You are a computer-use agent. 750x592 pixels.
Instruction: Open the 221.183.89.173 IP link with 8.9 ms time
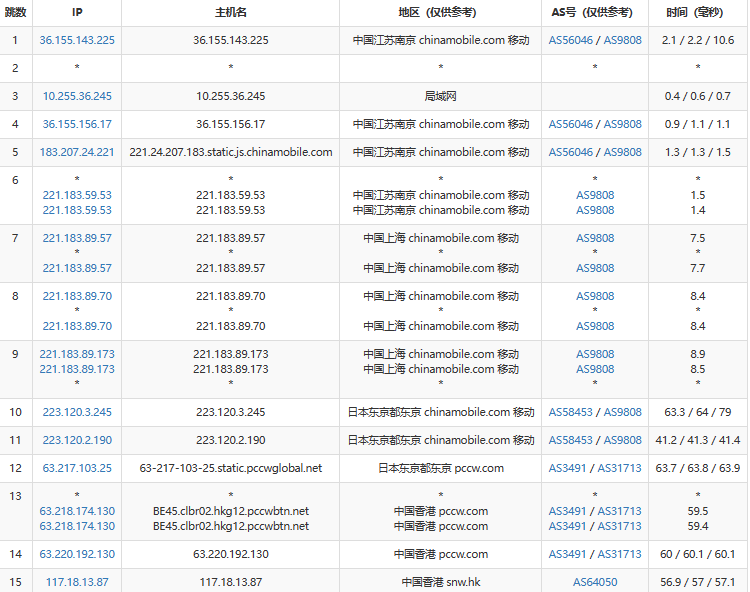(77, 354)
